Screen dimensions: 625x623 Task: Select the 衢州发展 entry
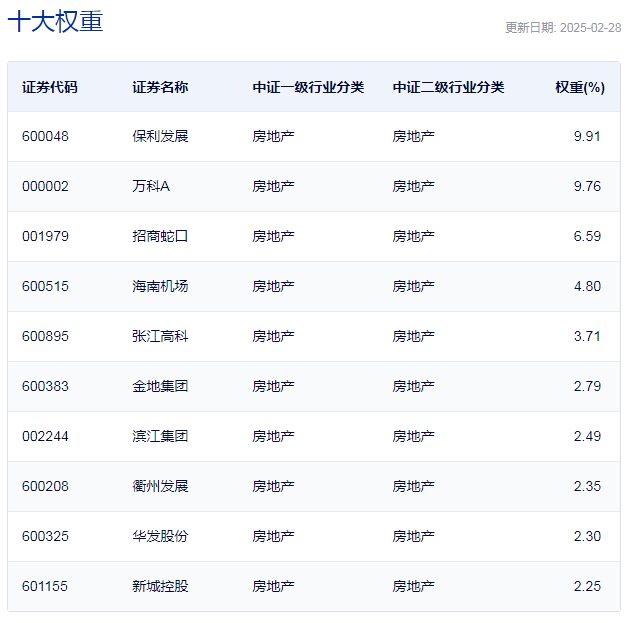coord(160,486)
